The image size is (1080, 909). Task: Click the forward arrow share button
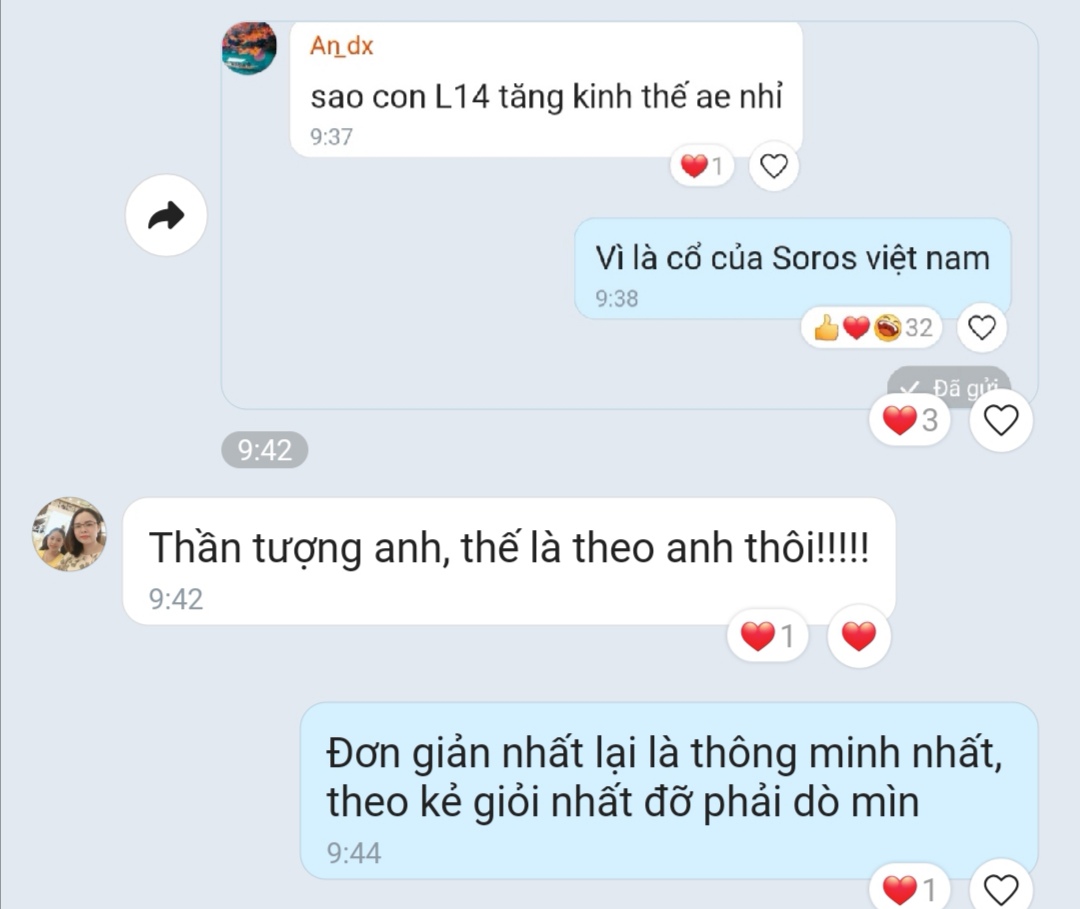166,216
